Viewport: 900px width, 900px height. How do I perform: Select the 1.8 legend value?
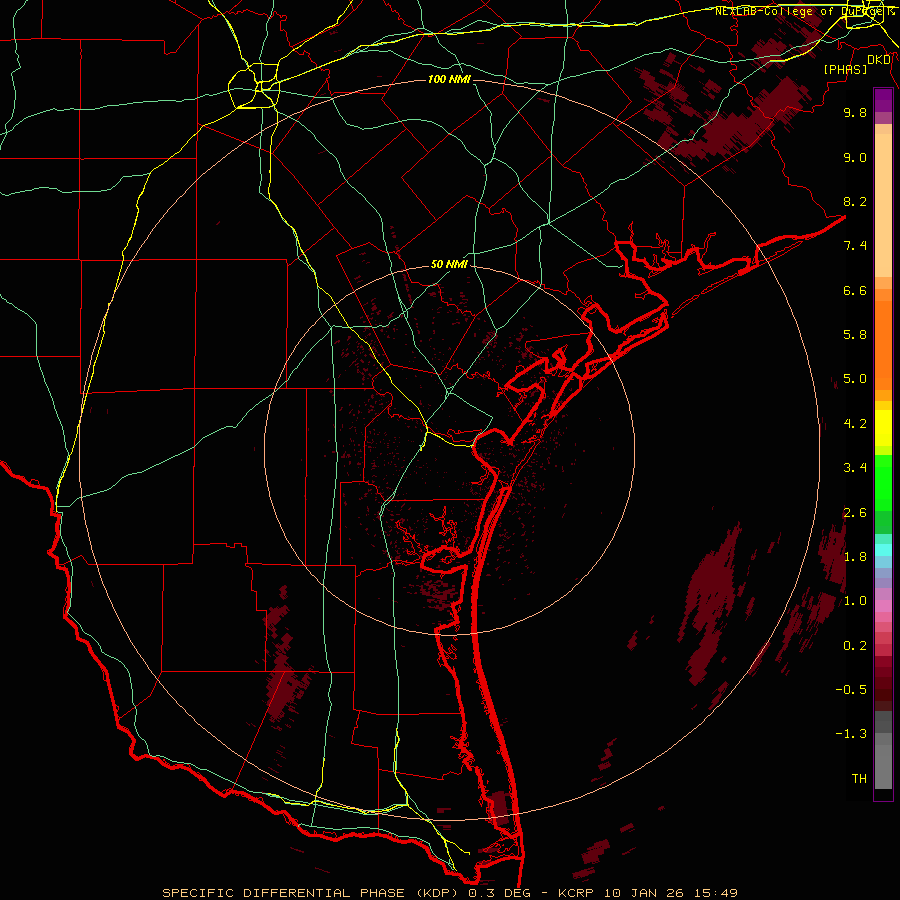click(855, 557)
